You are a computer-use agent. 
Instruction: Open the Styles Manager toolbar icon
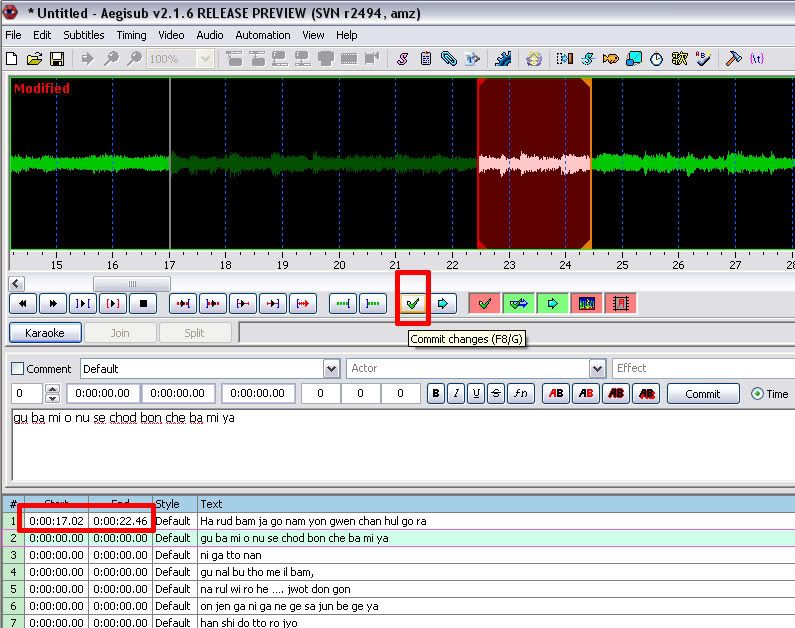pos(402,59)
